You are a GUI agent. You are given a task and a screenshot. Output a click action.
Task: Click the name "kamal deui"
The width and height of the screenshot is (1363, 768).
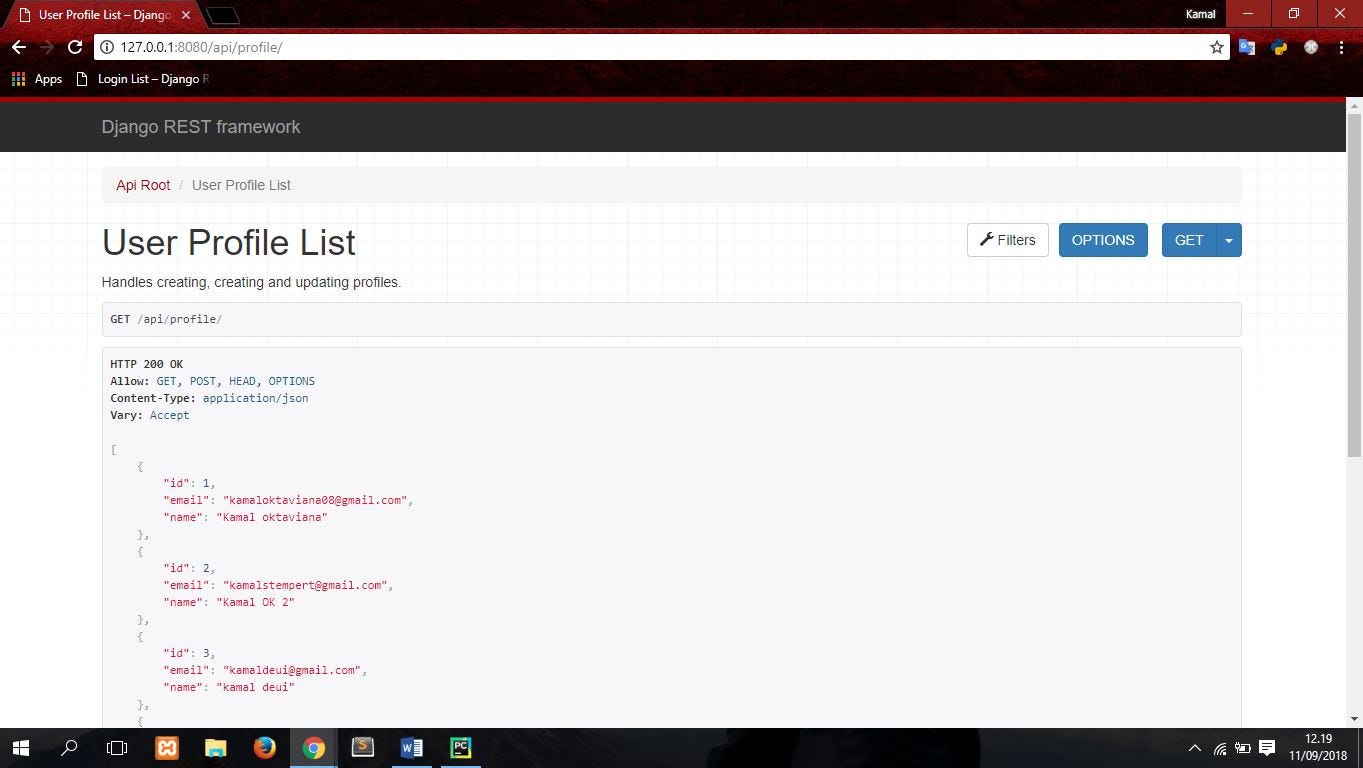click(x=255, y=687)
